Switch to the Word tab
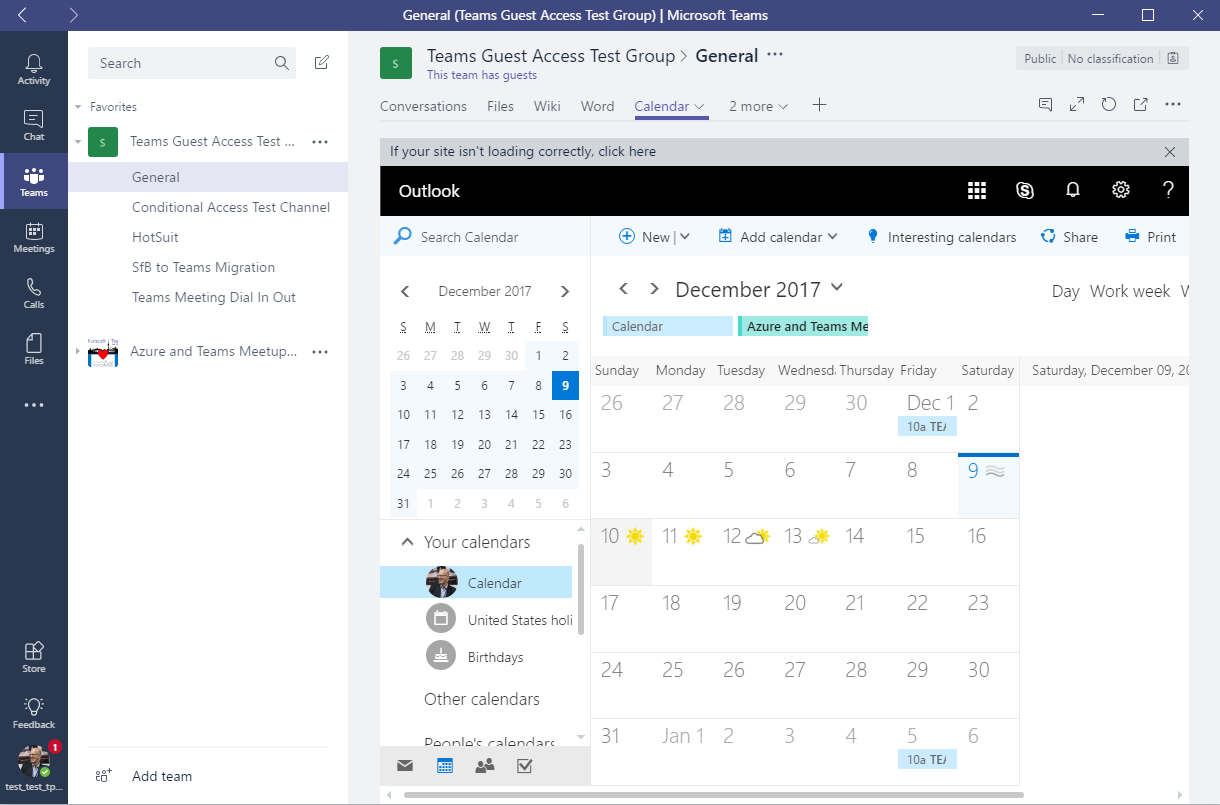The height and width of the screenshot is (805, 1220). click(597, 106)
